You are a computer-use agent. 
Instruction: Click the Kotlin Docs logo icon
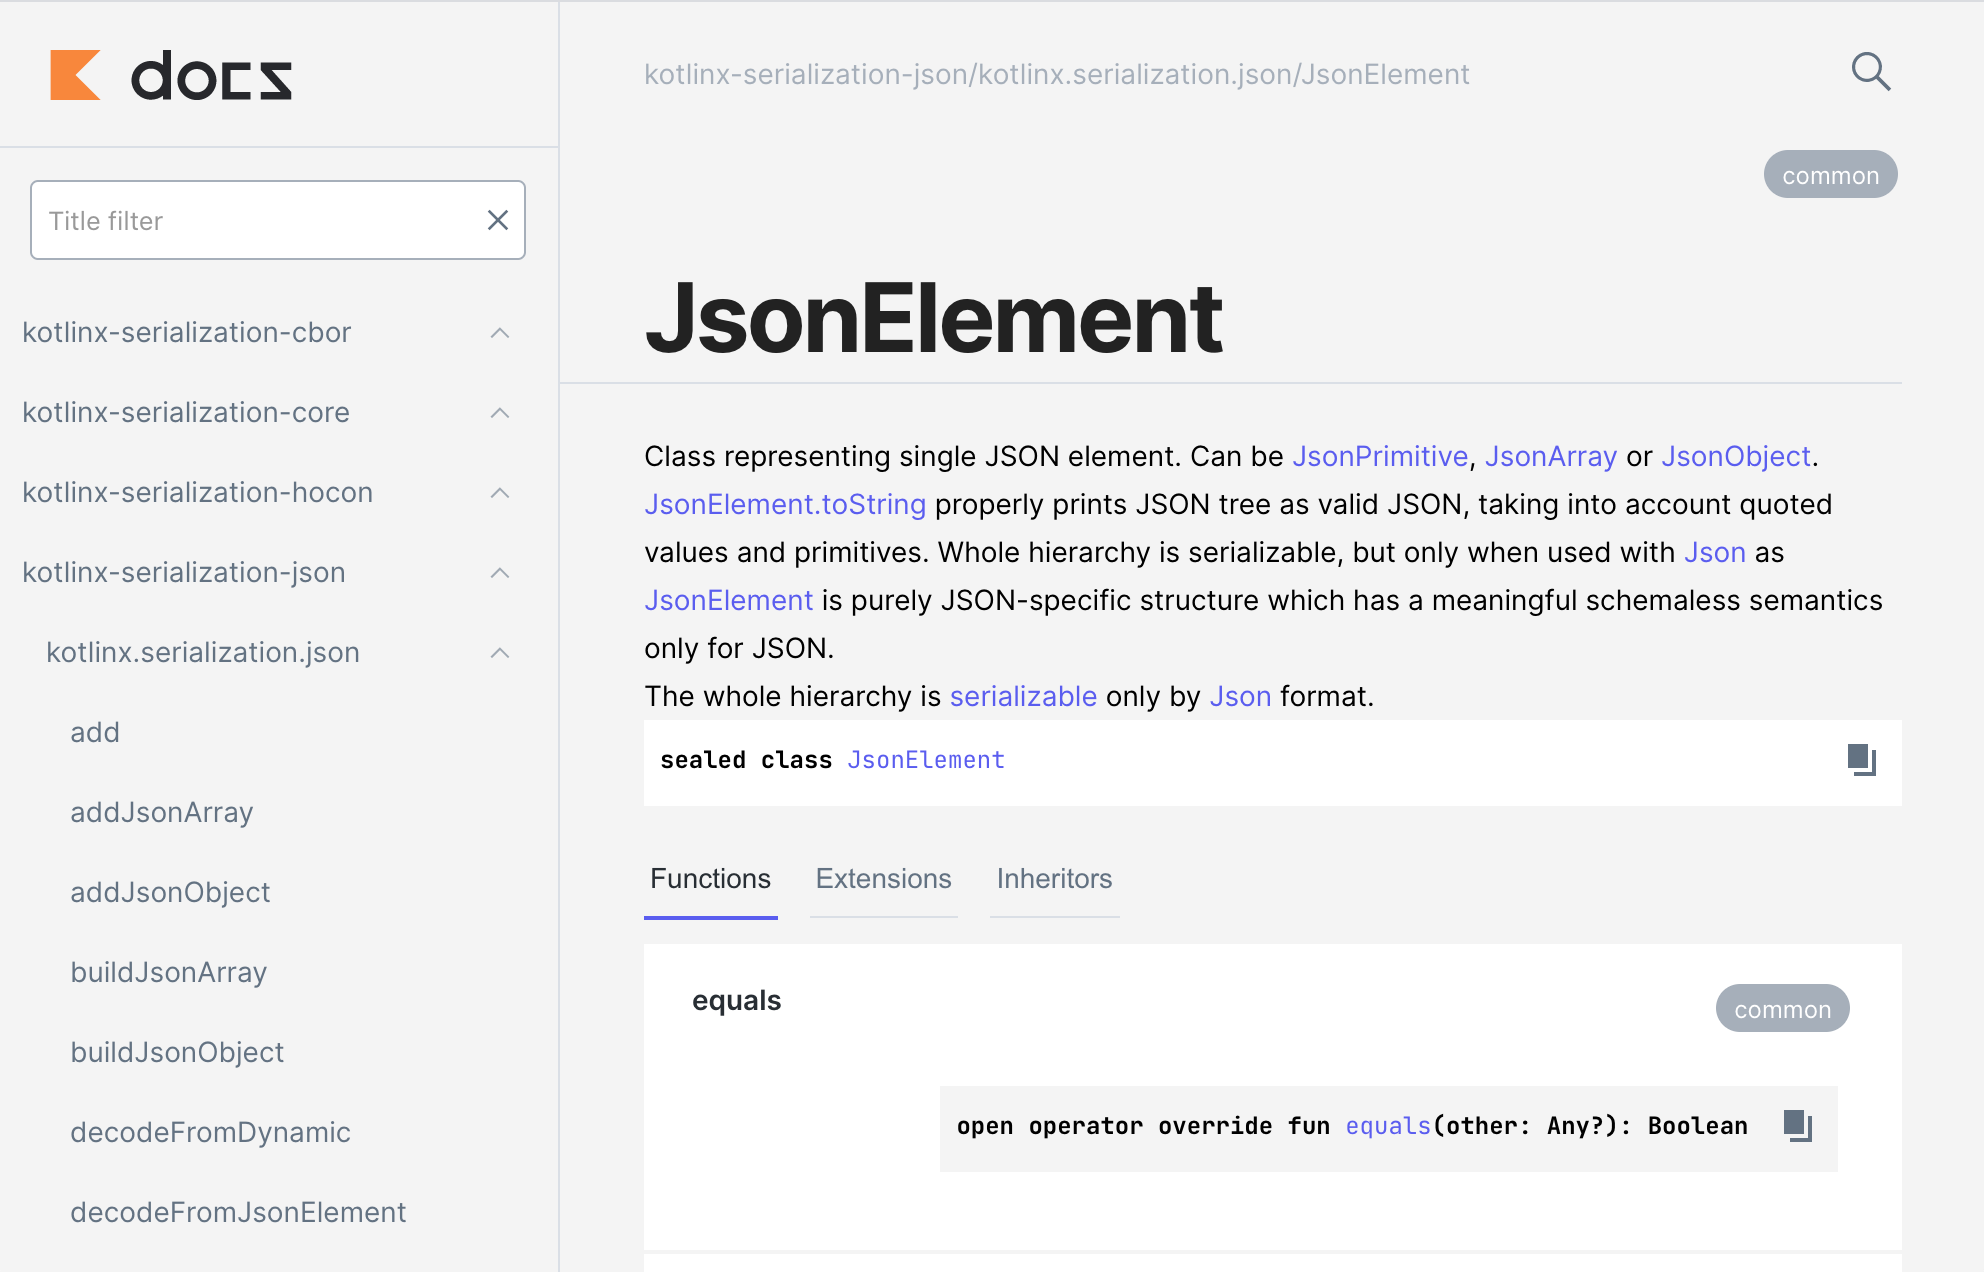(74, 74)
